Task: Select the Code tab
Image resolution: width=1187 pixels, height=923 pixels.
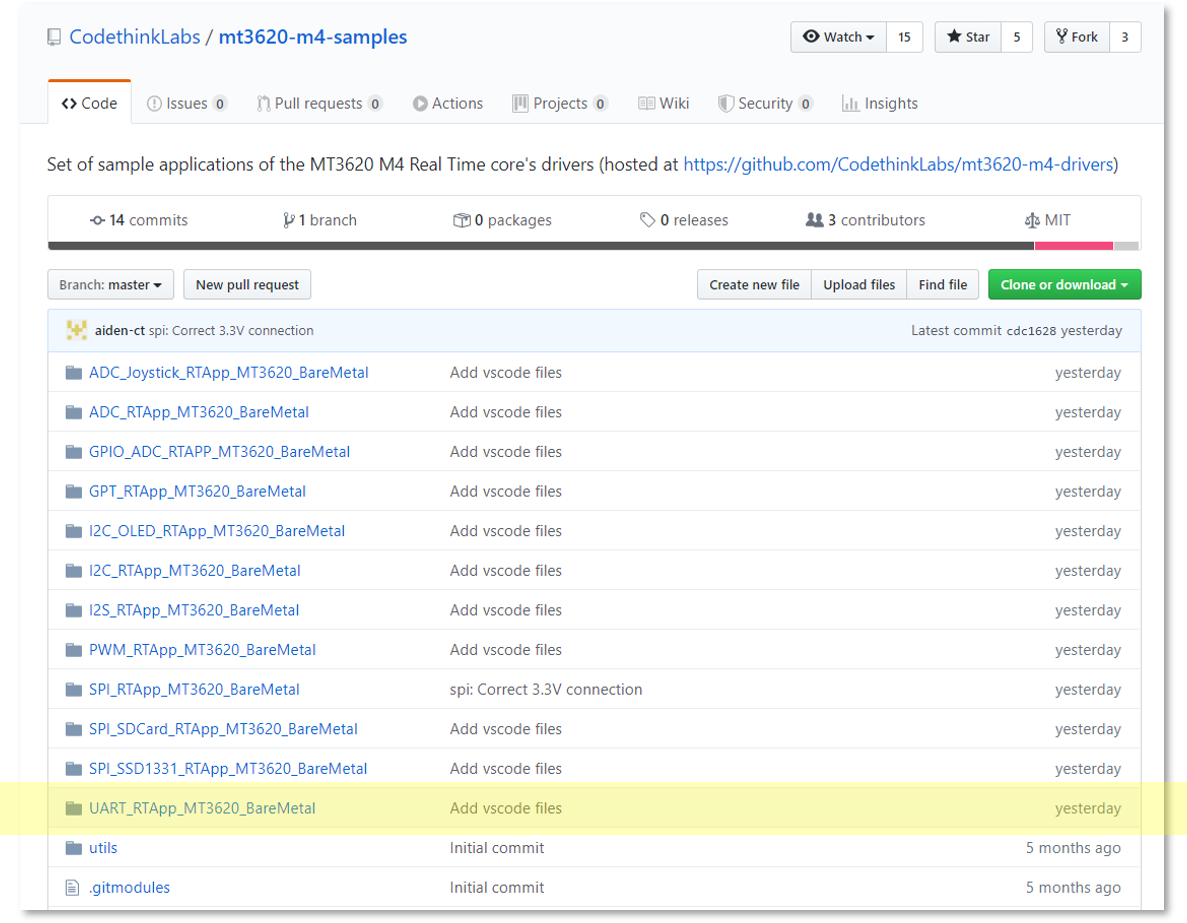Action: [89, 103]
